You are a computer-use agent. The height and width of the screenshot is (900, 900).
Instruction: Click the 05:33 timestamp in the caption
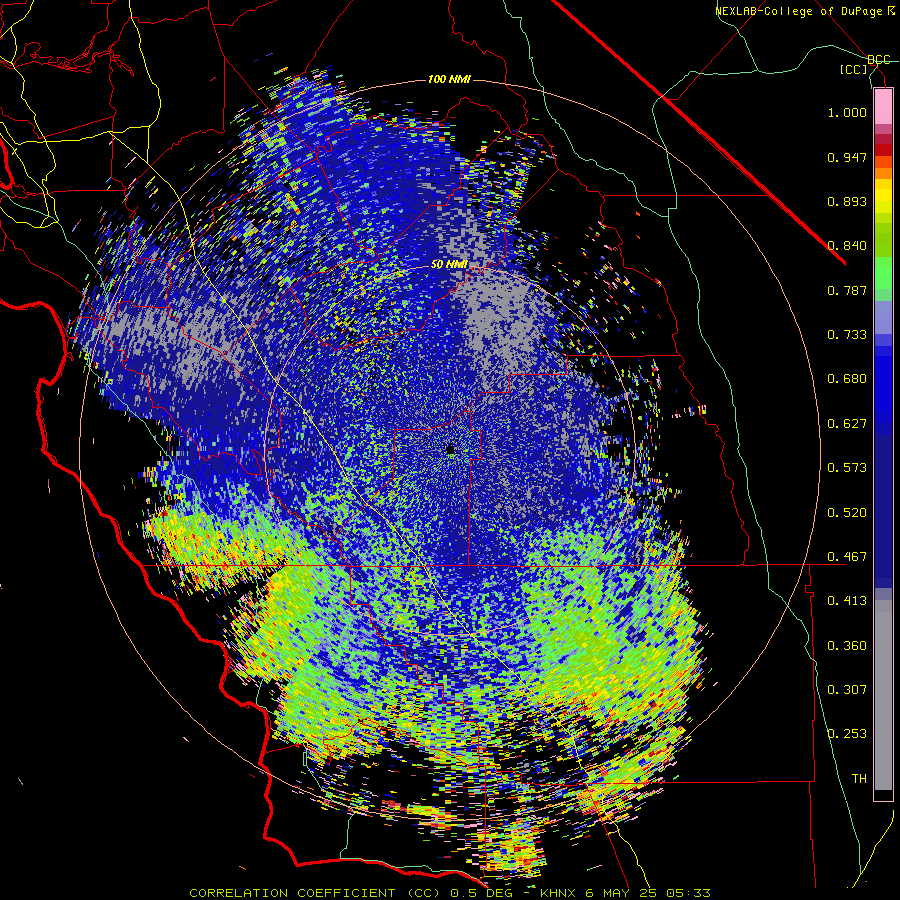tap(688, 893)
